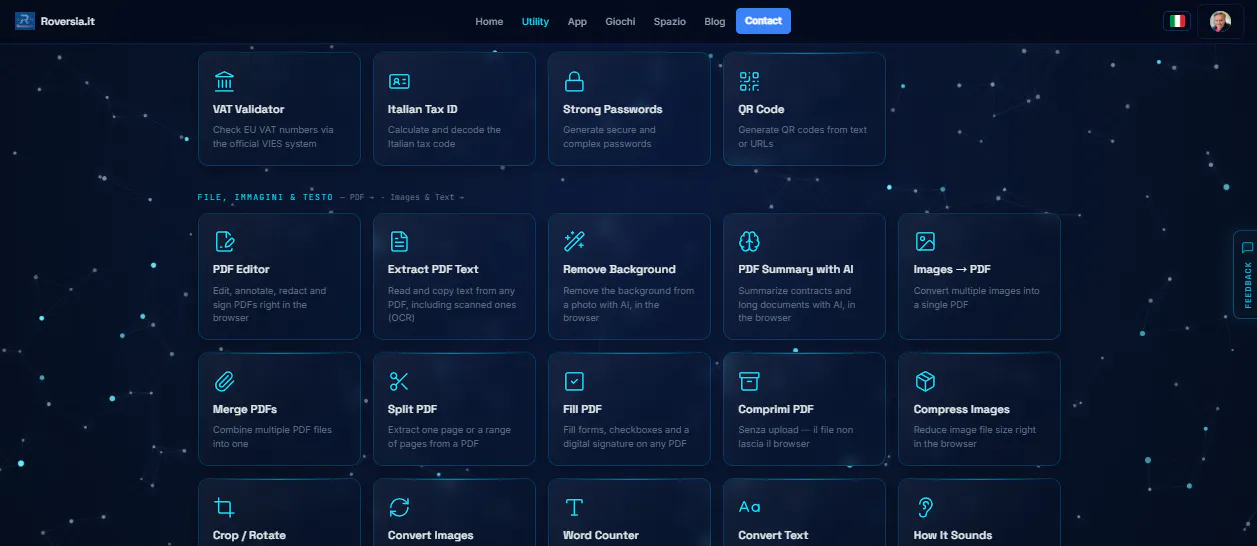Screen dimensions: 1257x546
Task: Open the Spazio navigation item
Action: (670, 21)
